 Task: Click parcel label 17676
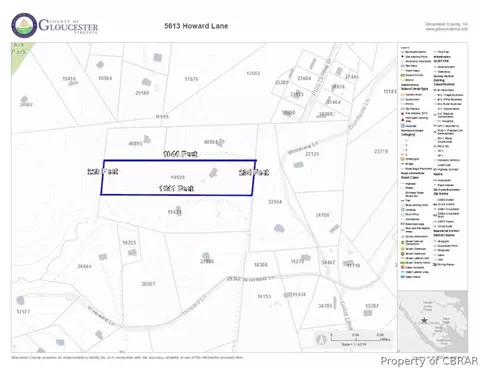[191, 79]
